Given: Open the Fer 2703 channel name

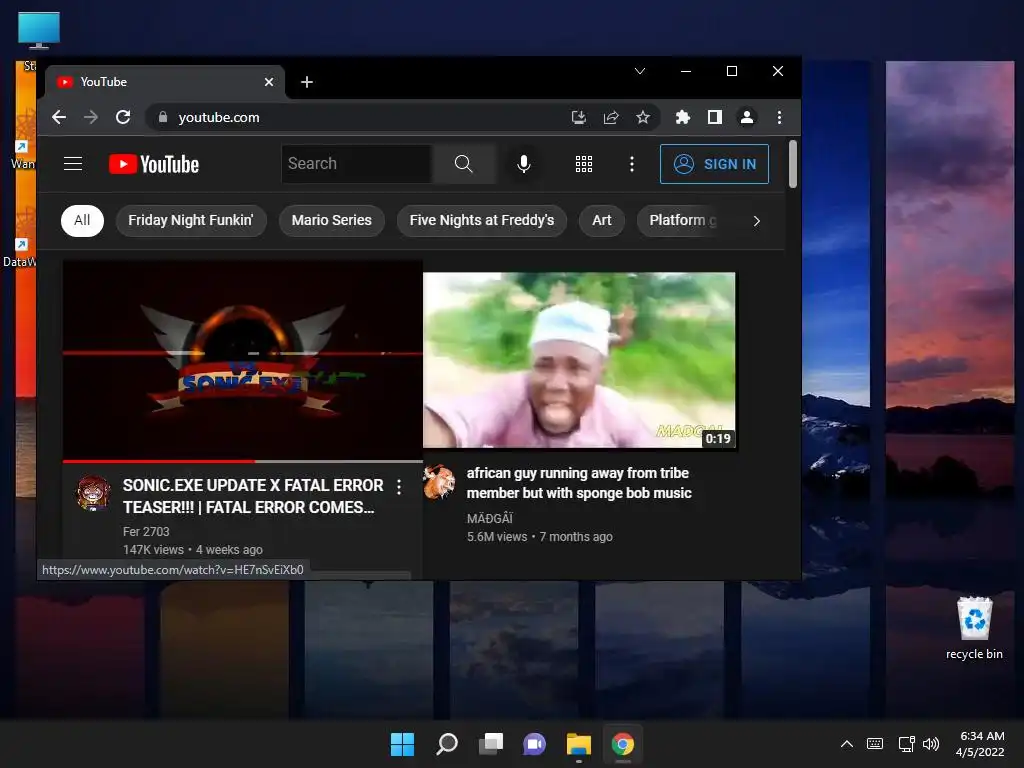Looking at the screenshot, I should (x=146, y=532).
